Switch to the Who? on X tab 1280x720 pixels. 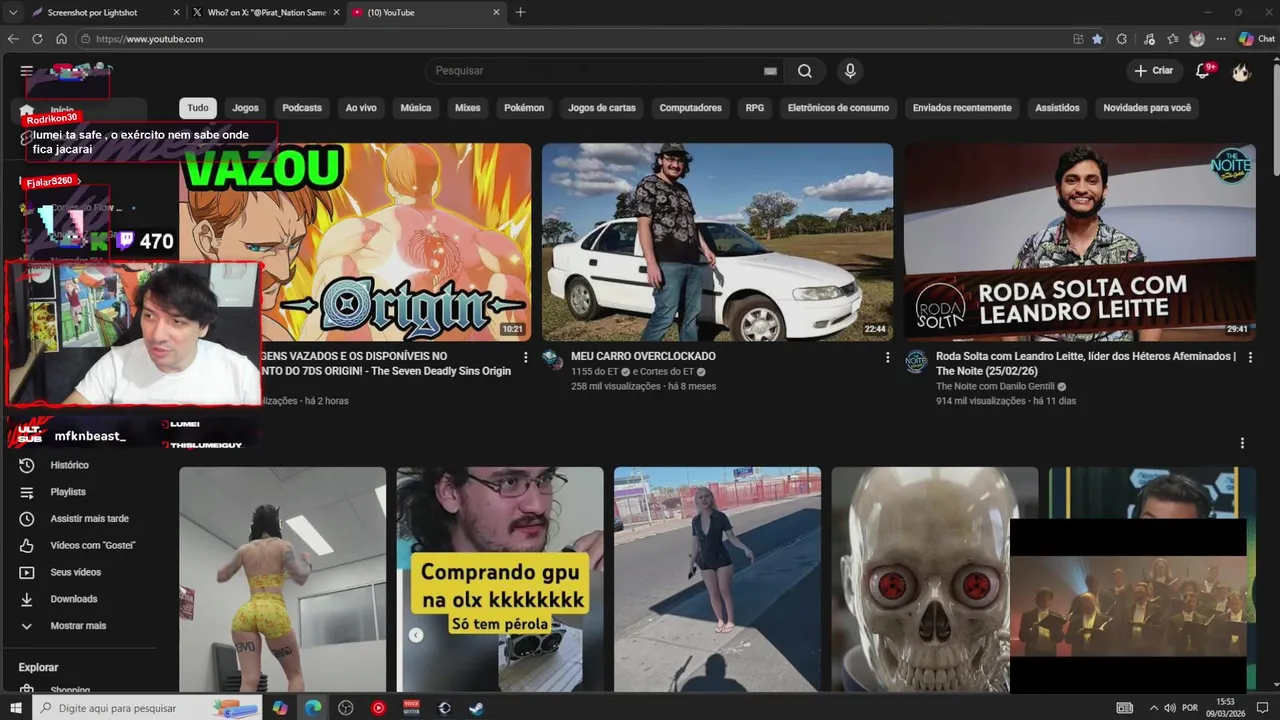(x=266, y=12)
